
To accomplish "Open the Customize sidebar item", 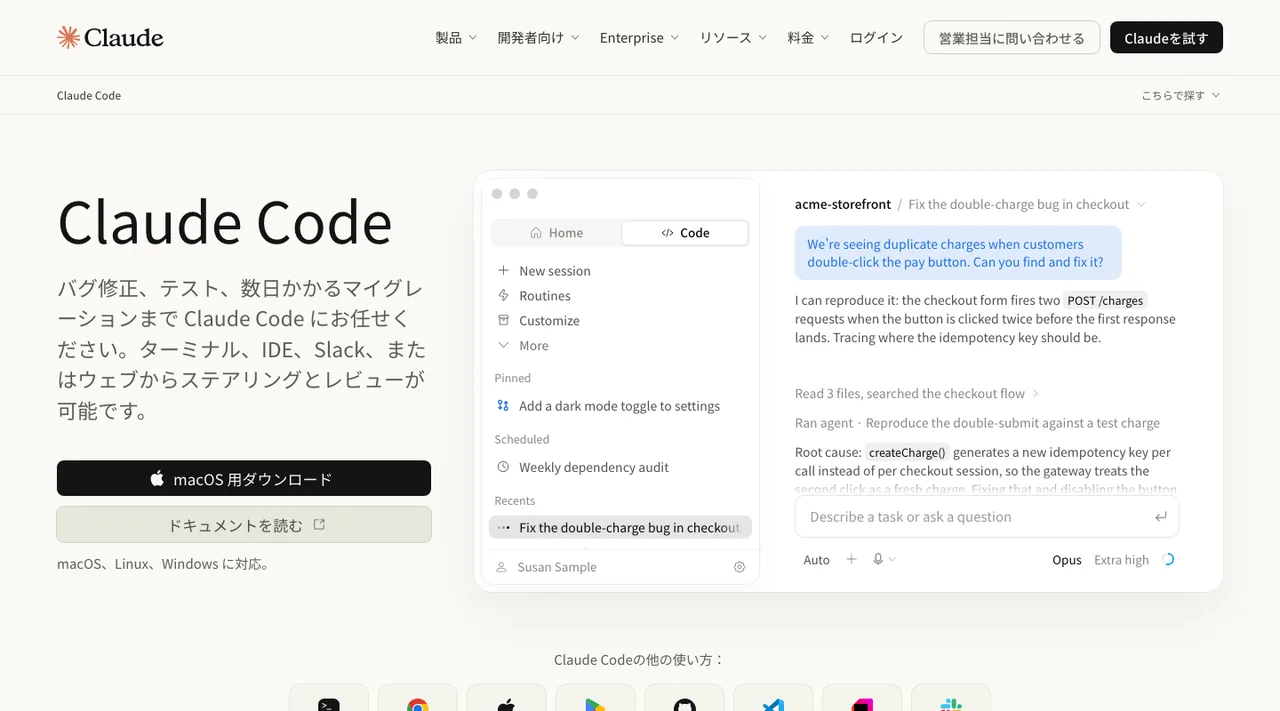I will 549,321.
